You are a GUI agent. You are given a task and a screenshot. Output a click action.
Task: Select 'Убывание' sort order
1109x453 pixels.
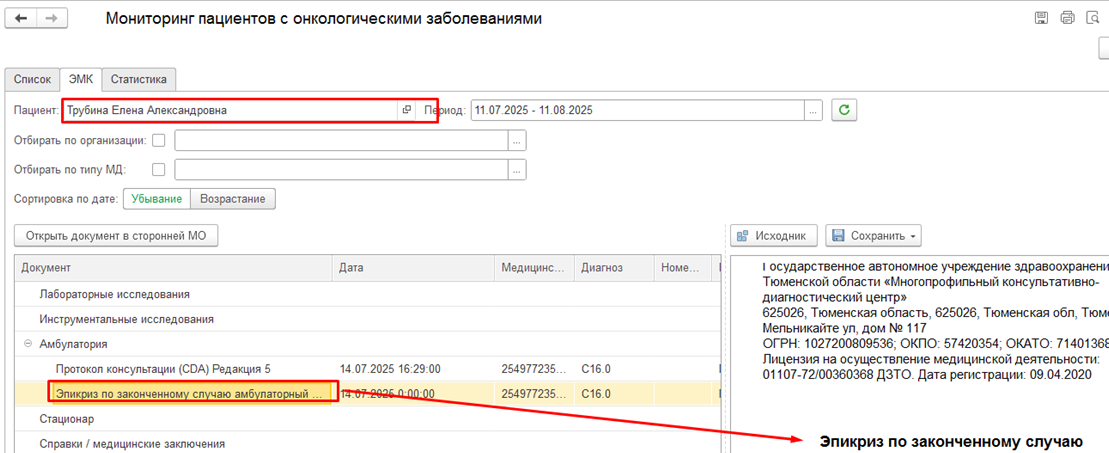coord(157,199)
